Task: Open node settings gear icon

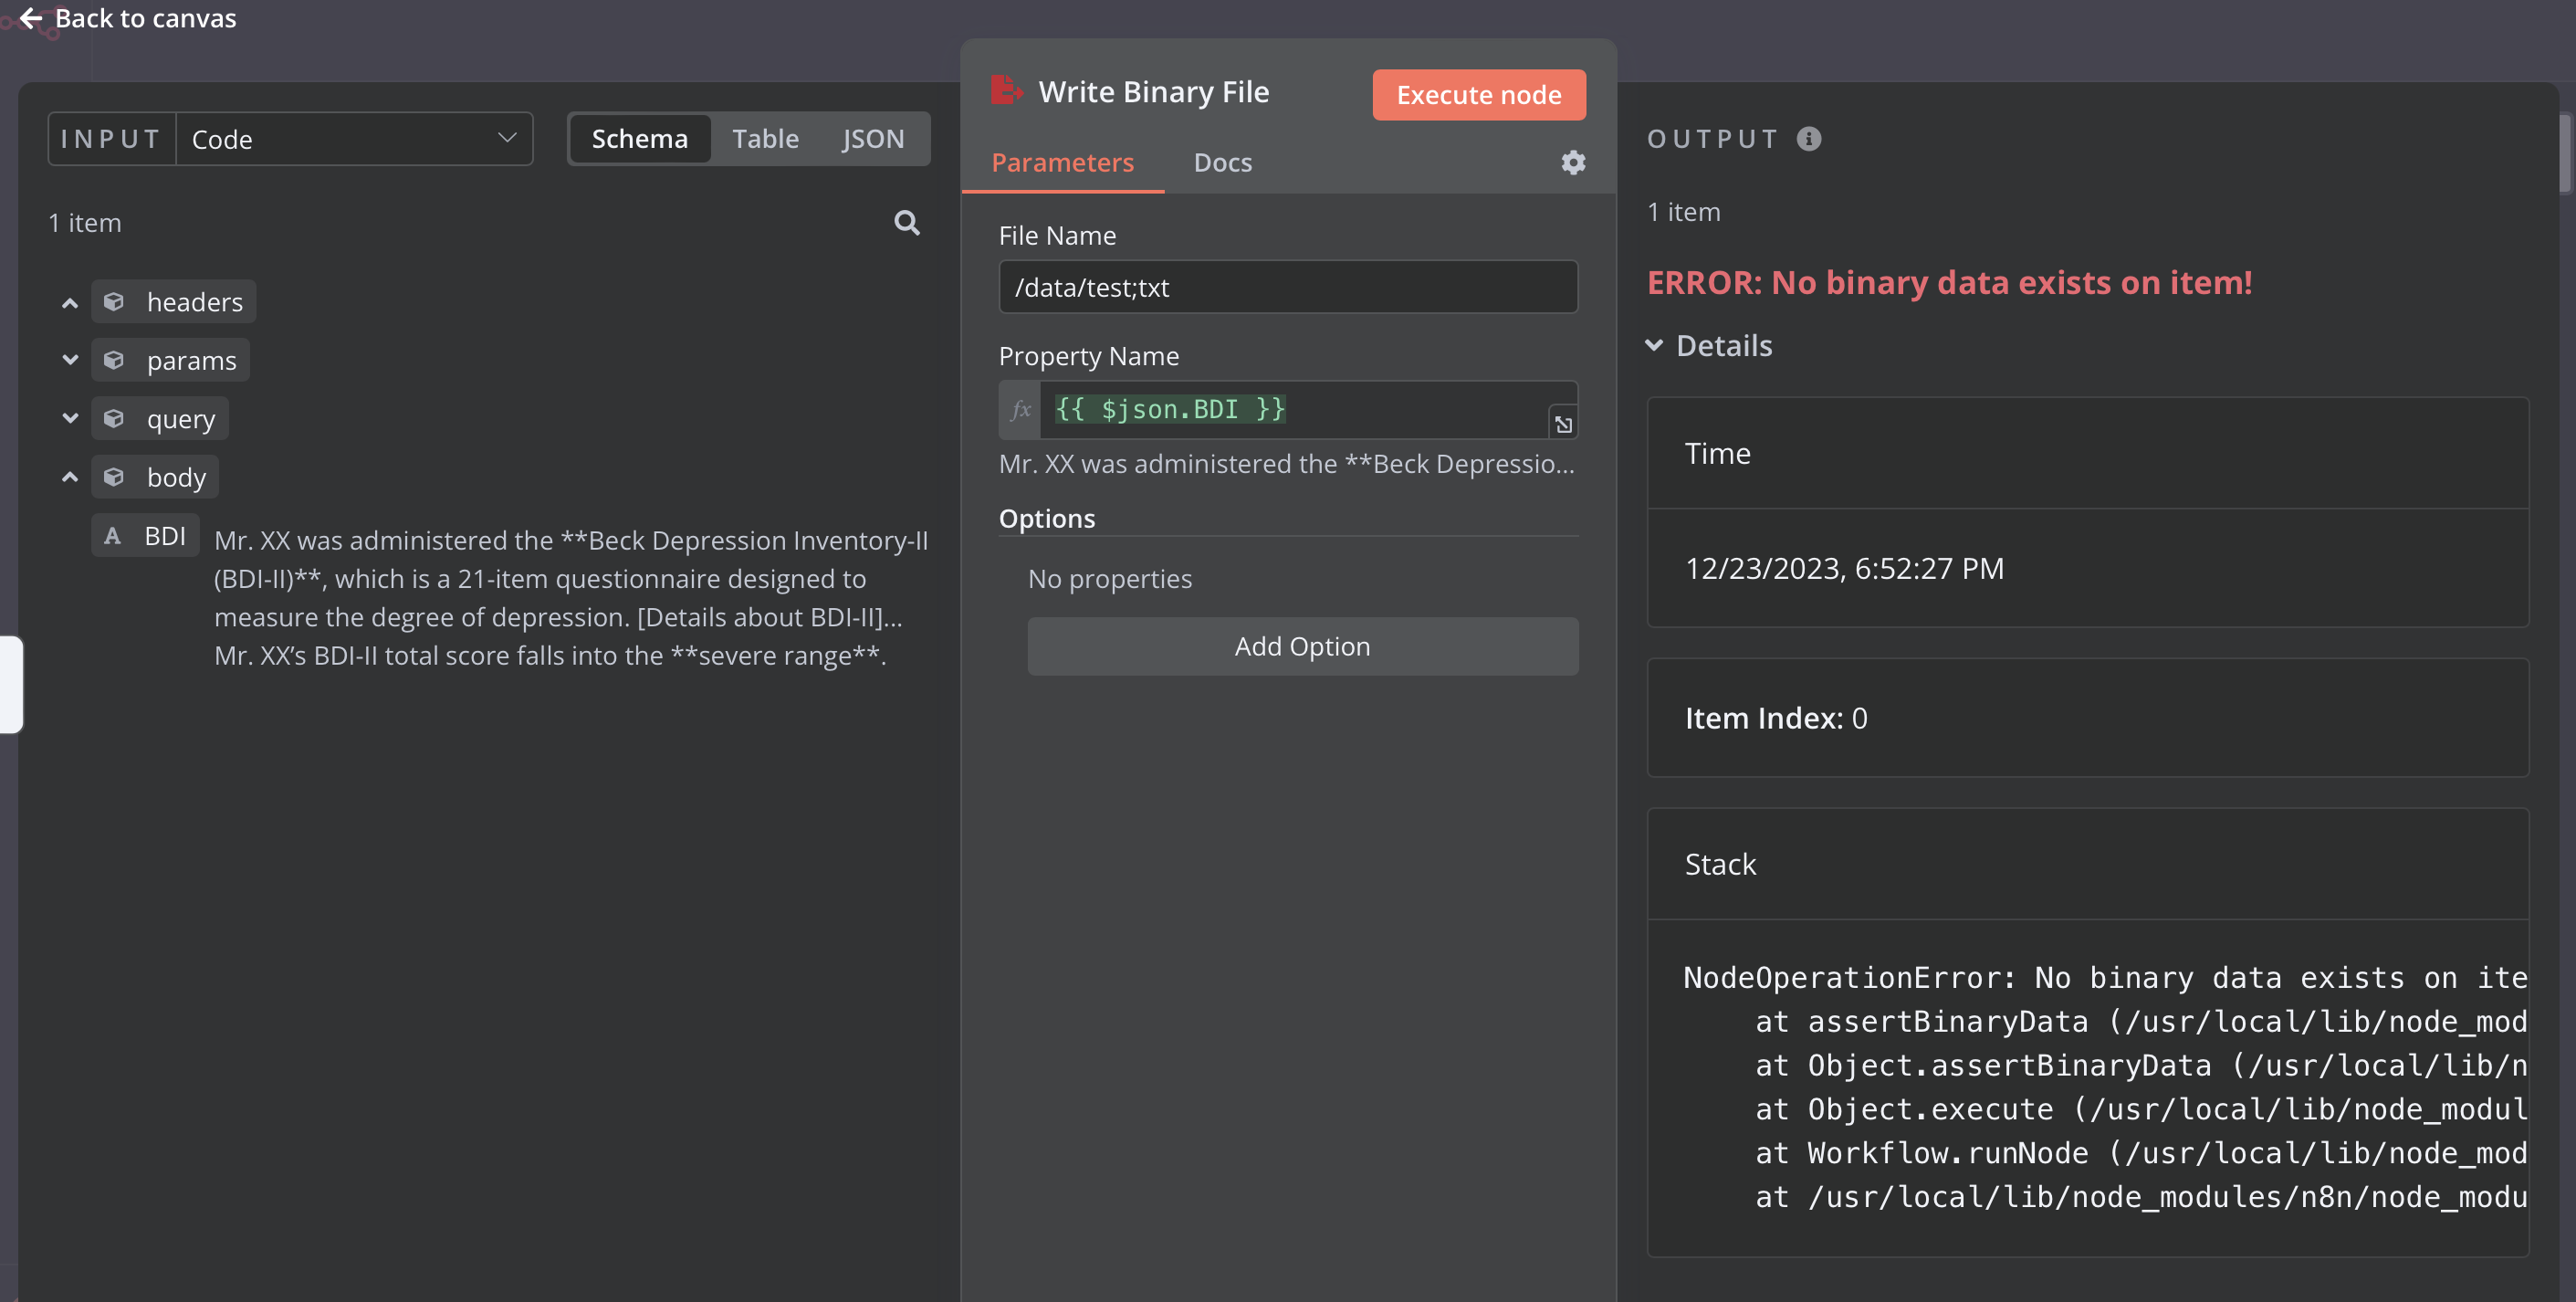Action: coord(1573,162)
